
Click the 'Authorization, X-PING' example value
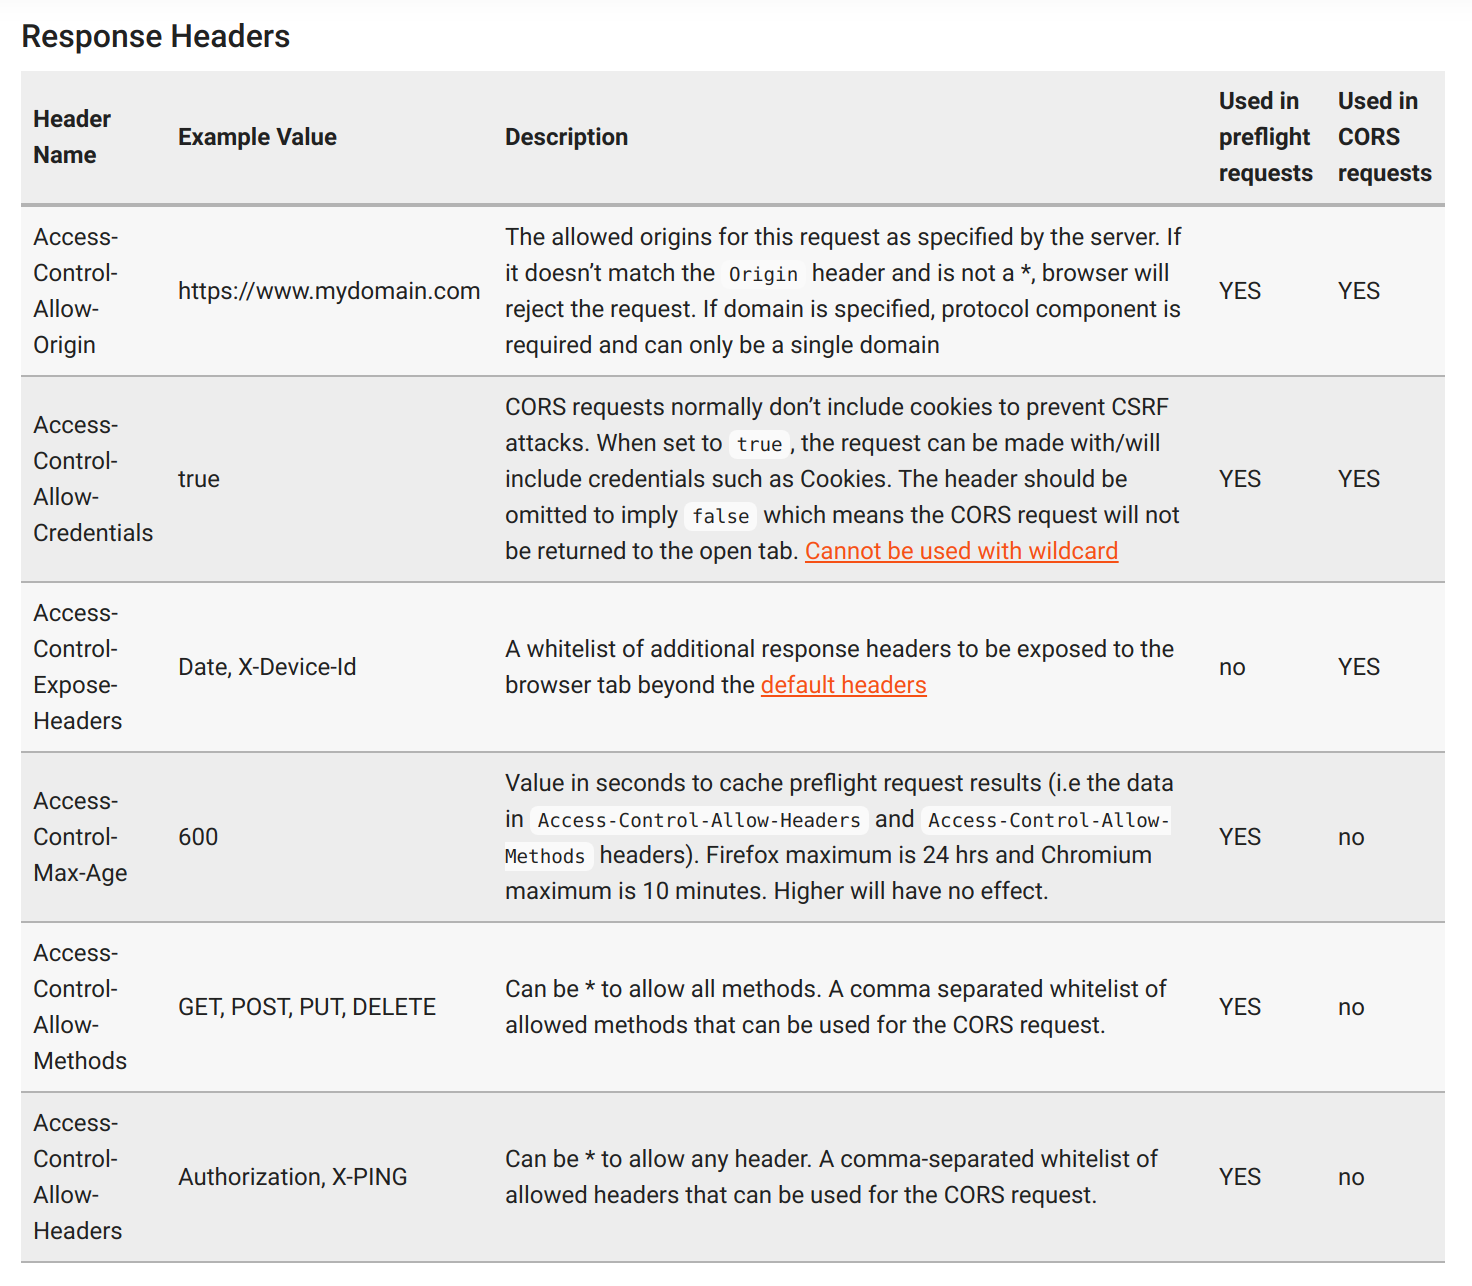tap(293, 1177)
